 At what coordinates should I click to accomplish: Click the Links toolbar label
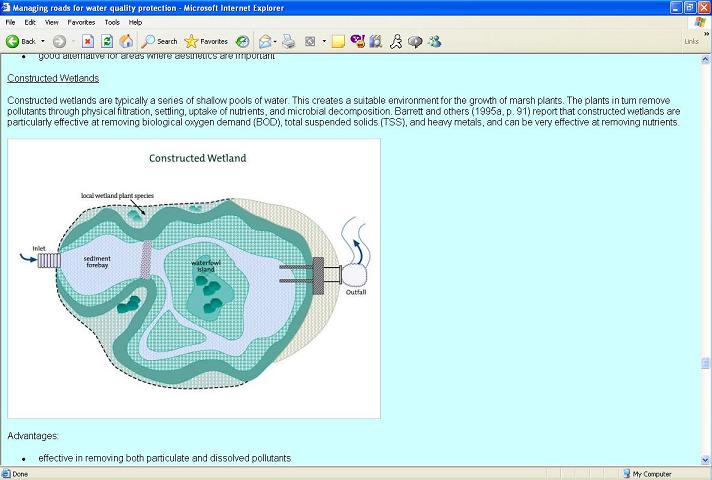(692, 41)
